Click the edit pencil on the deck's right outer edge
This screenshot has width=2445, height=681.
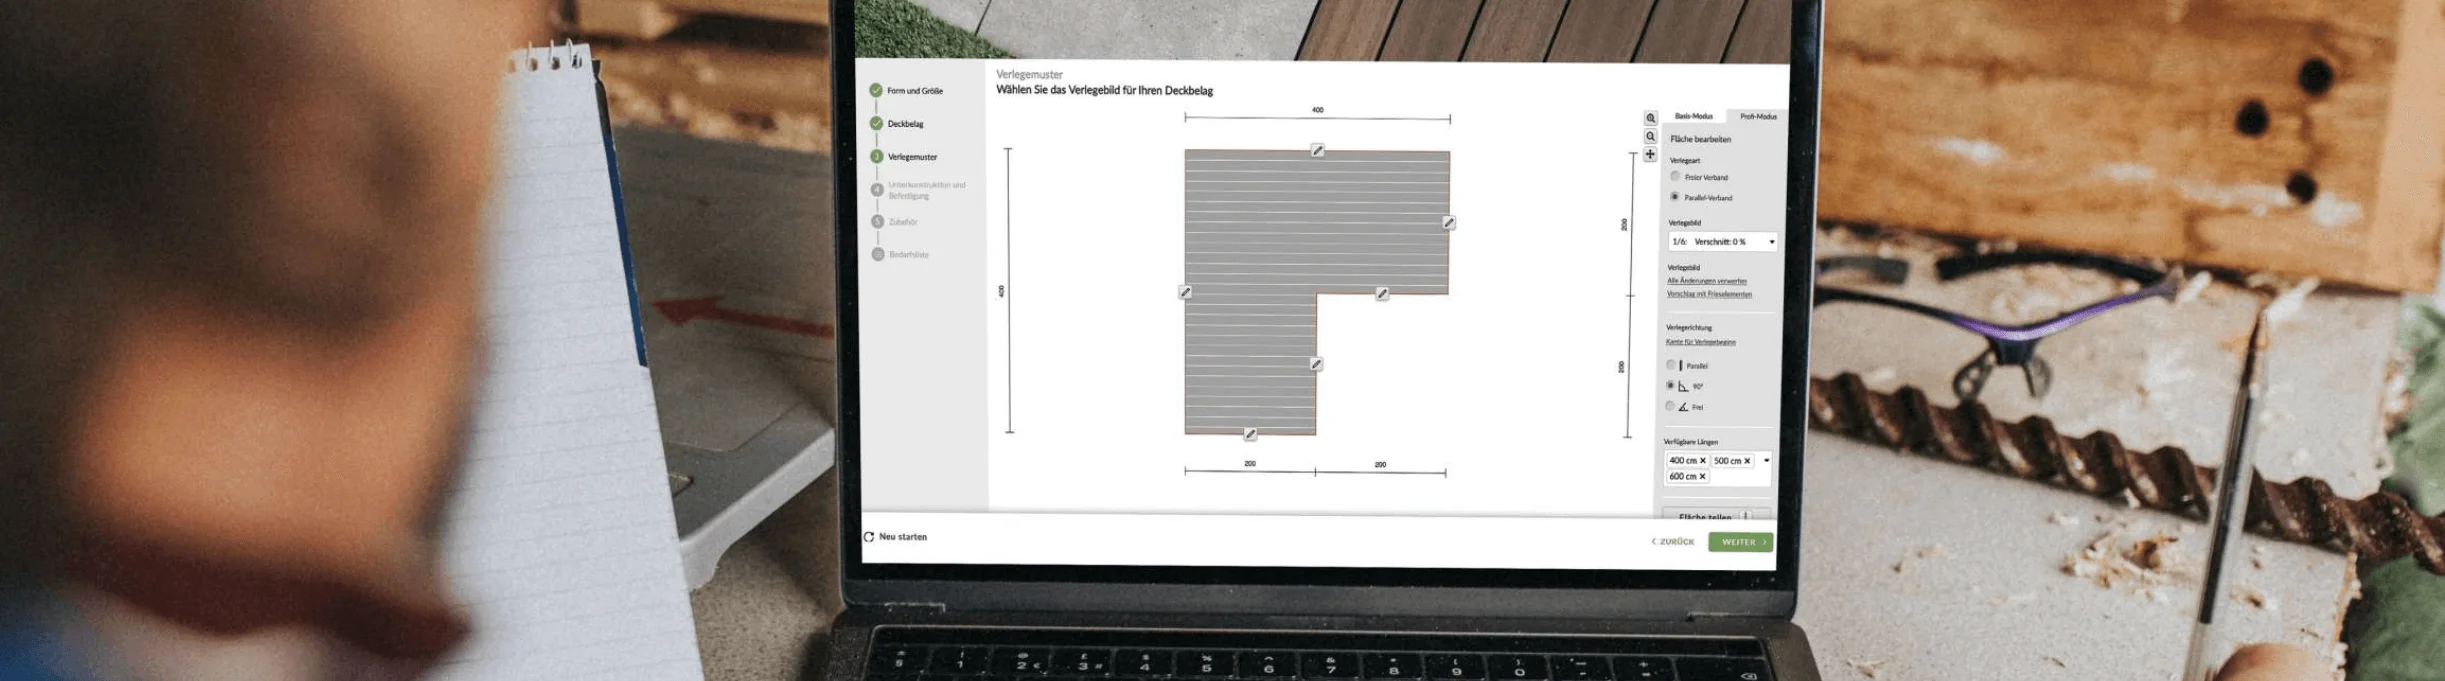point(1448,223)
